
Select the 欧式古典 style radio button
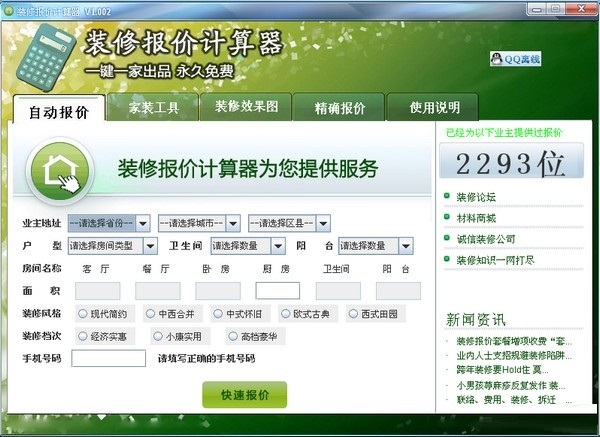pos(285,314)
